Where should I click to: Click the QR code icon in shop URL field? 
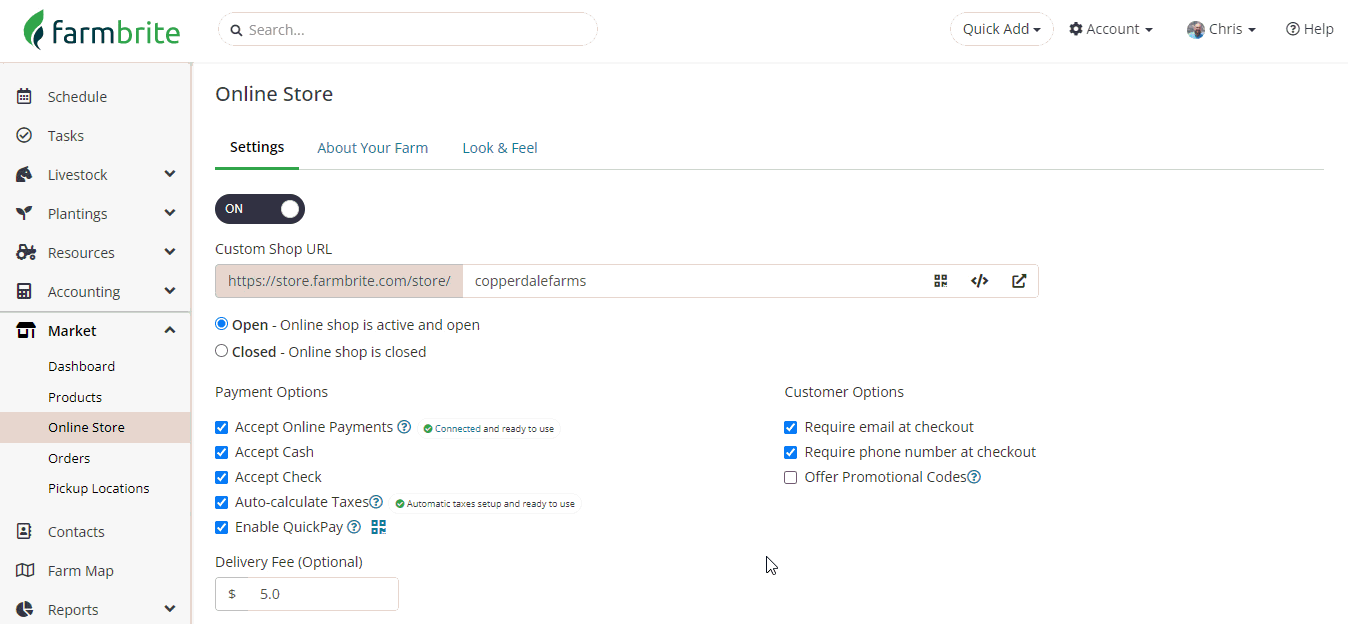(x=940, y=281)
